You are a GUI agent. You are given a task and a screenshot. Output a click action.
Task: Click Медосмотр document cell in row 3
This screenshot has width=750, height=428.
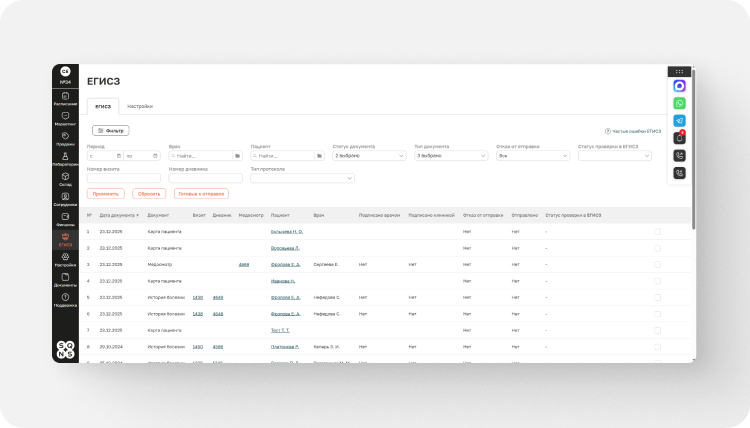click(160, 264)
